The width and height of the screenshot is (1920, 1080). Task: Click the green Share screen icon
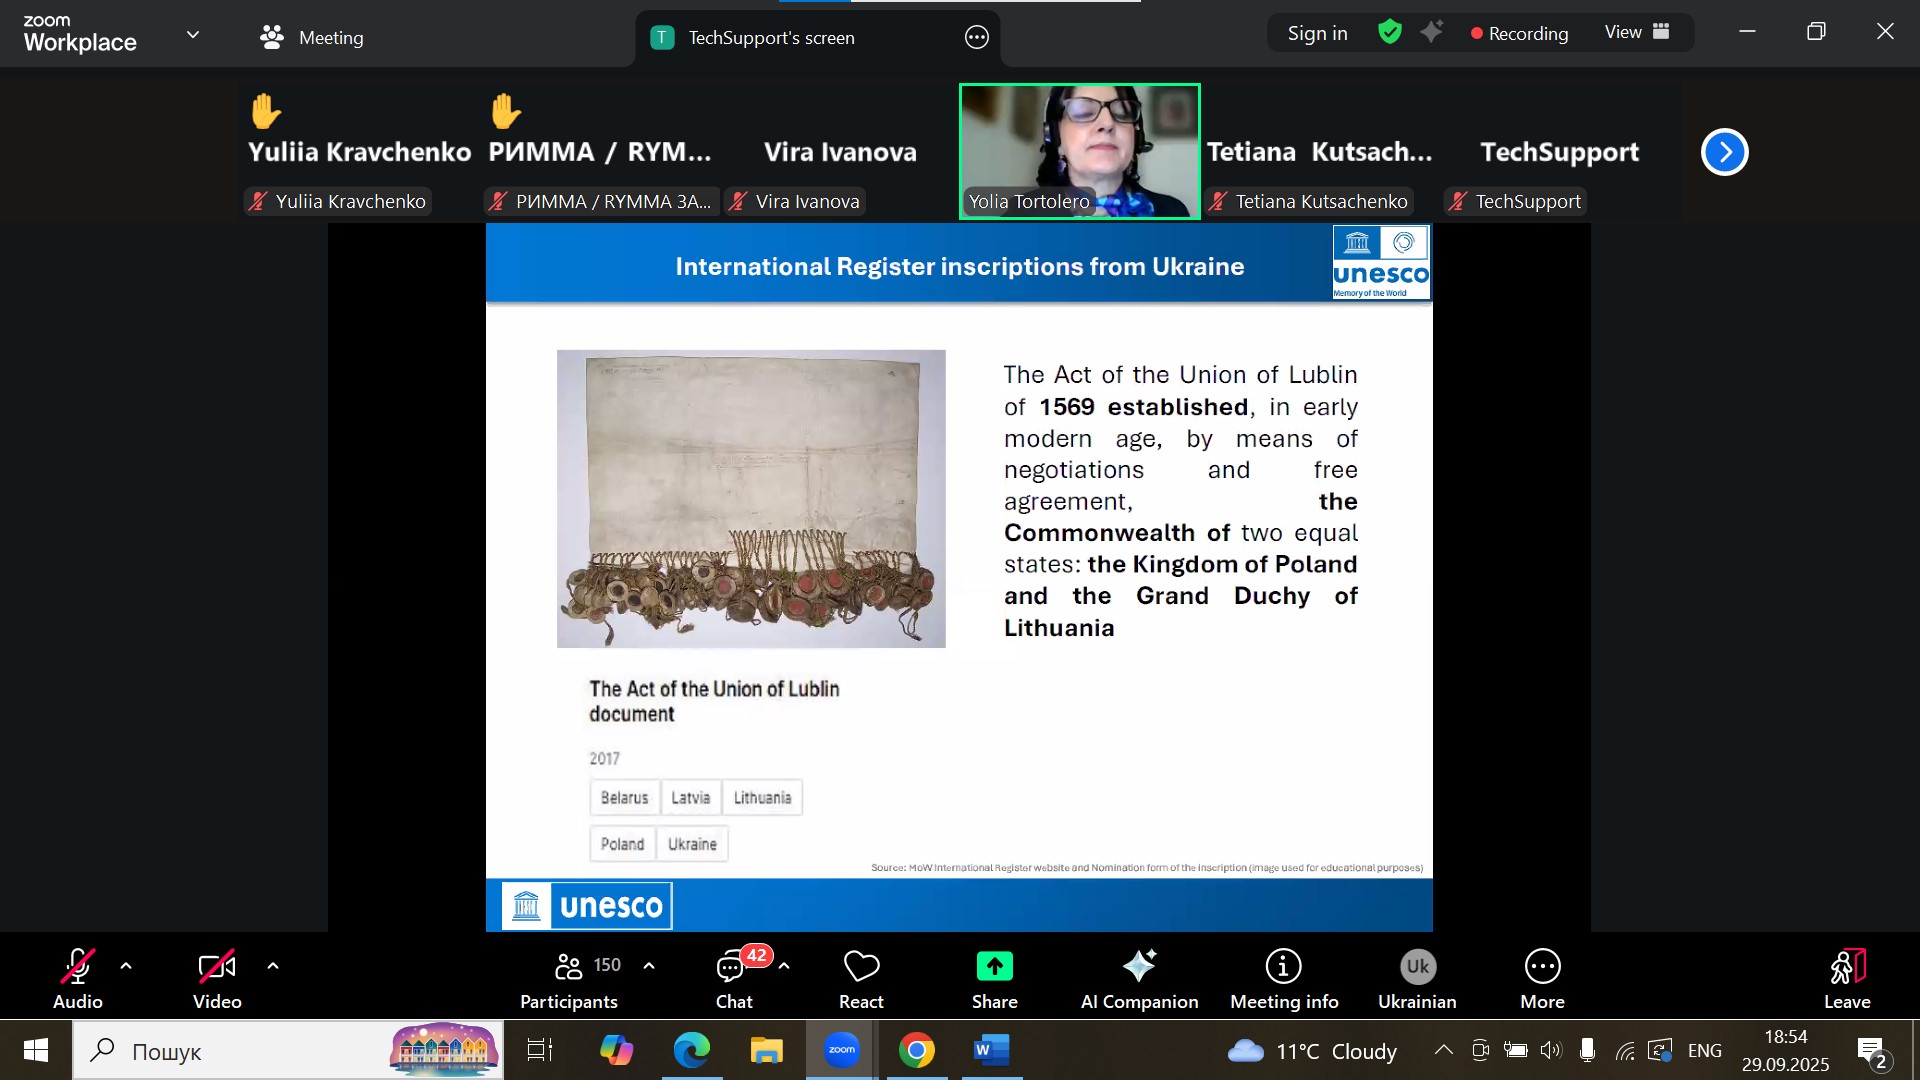(994, 967)
